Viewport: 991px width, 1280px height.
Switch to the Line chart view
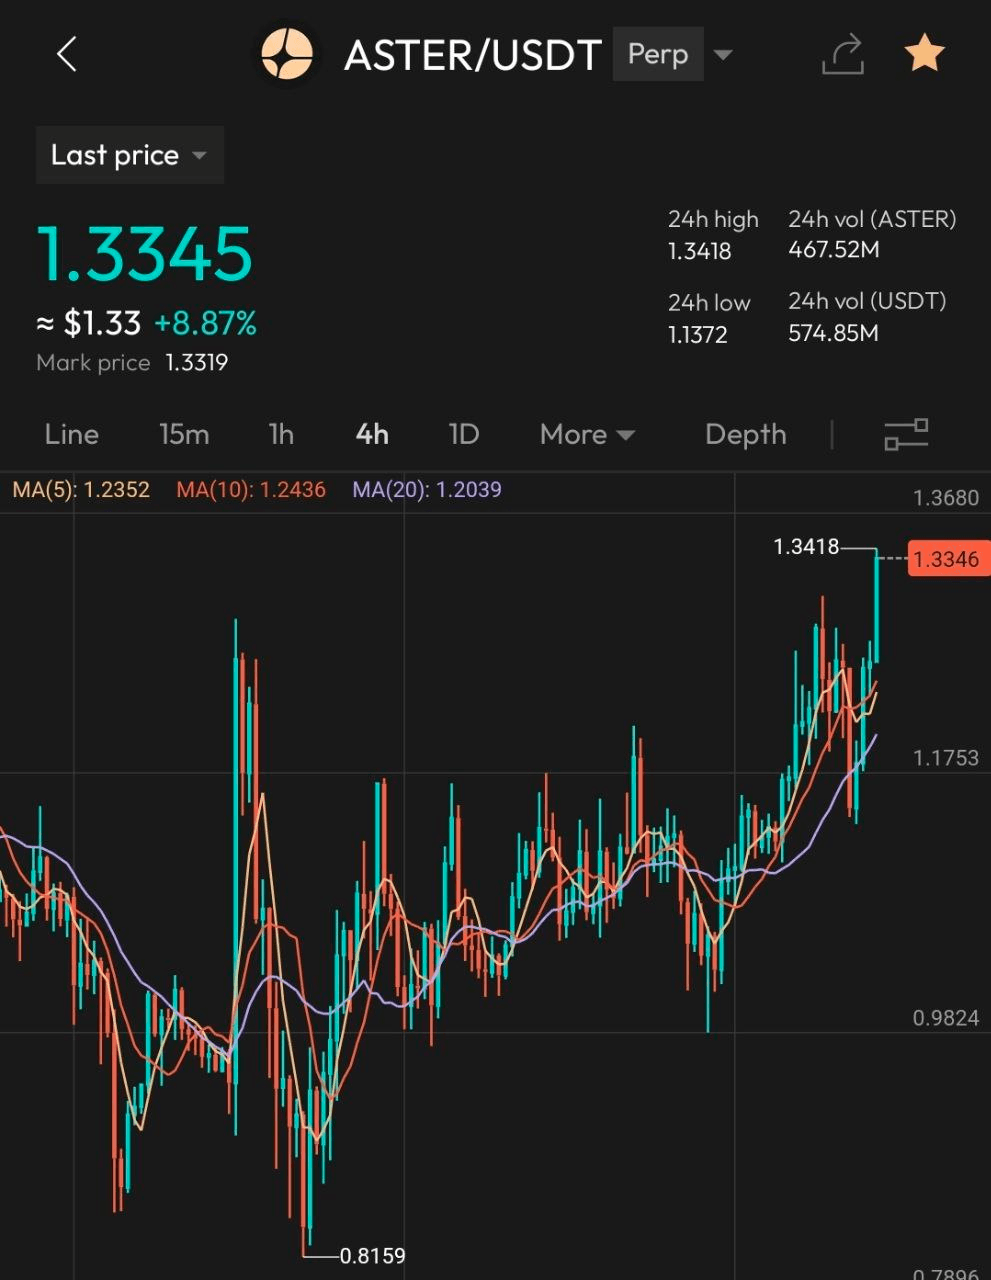72,434
